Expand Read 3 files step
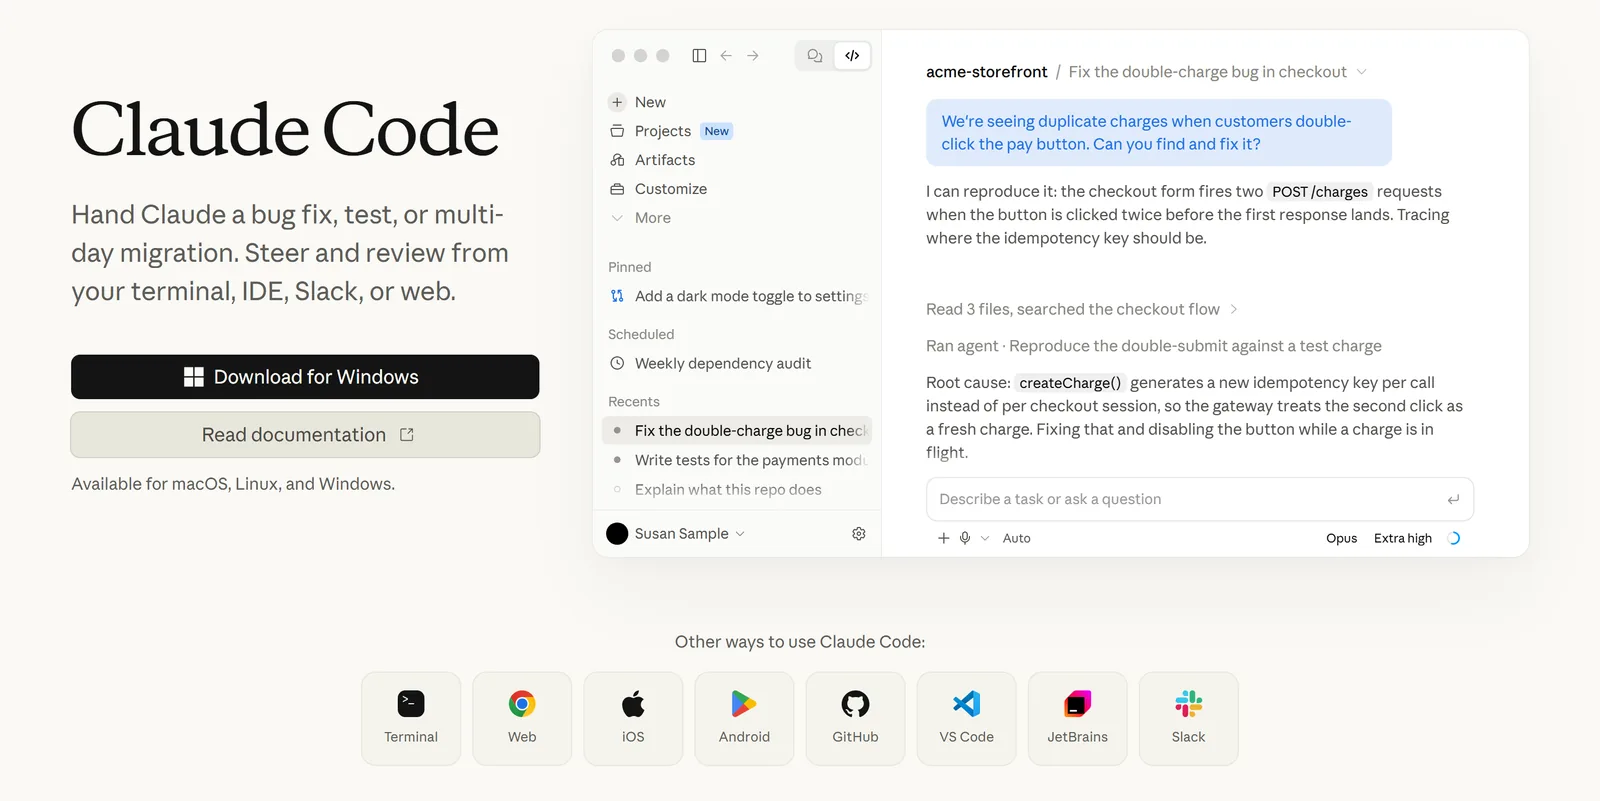Image resolution: width=1600 pixels, height=801 pixels. click(1082, 309)
